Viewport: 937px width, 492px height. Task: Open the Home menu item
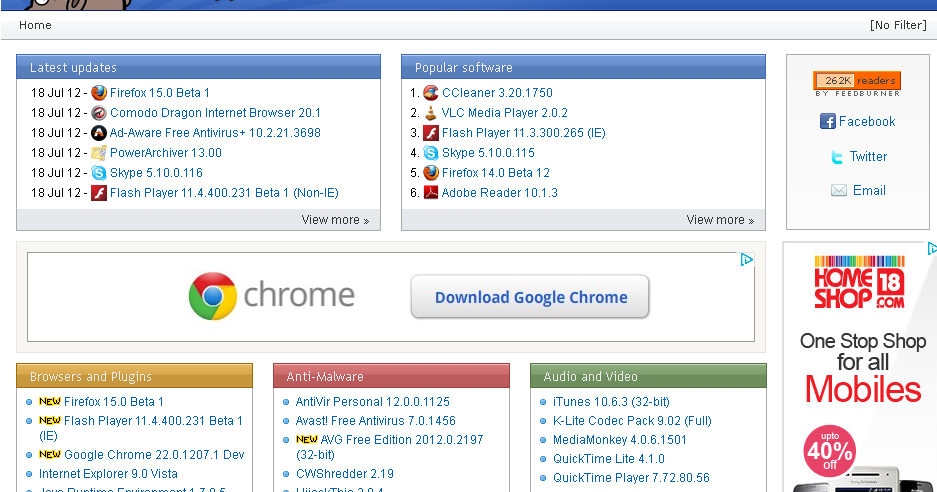click(x=35, y=25)
